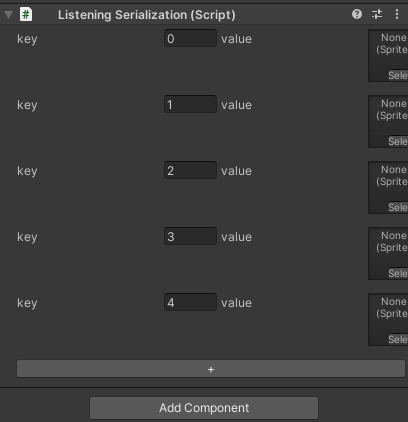
Task: Click the Add Component button
Action: tap(204, 408)
